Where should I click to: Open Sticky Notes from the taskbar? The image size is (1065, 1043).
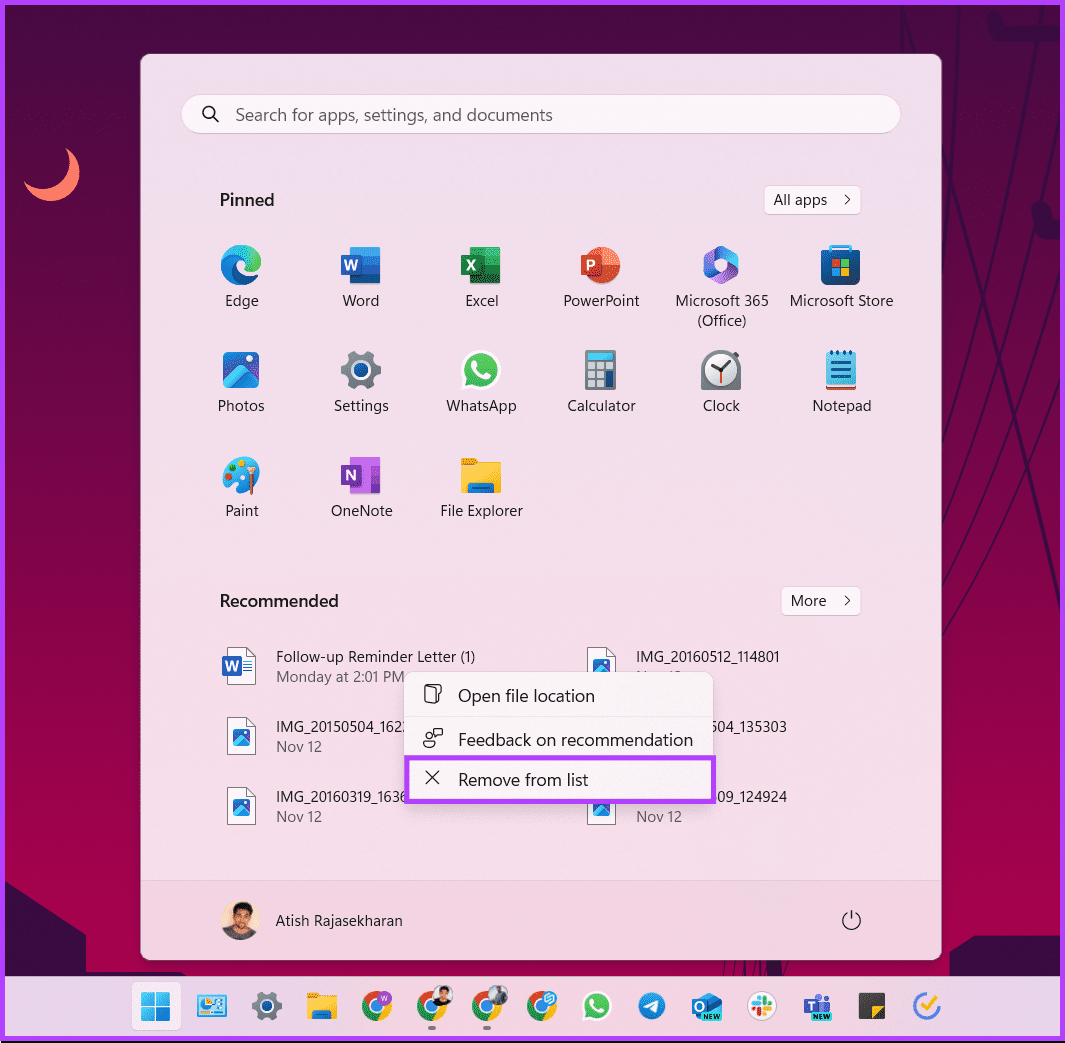tap(871, 1006)
